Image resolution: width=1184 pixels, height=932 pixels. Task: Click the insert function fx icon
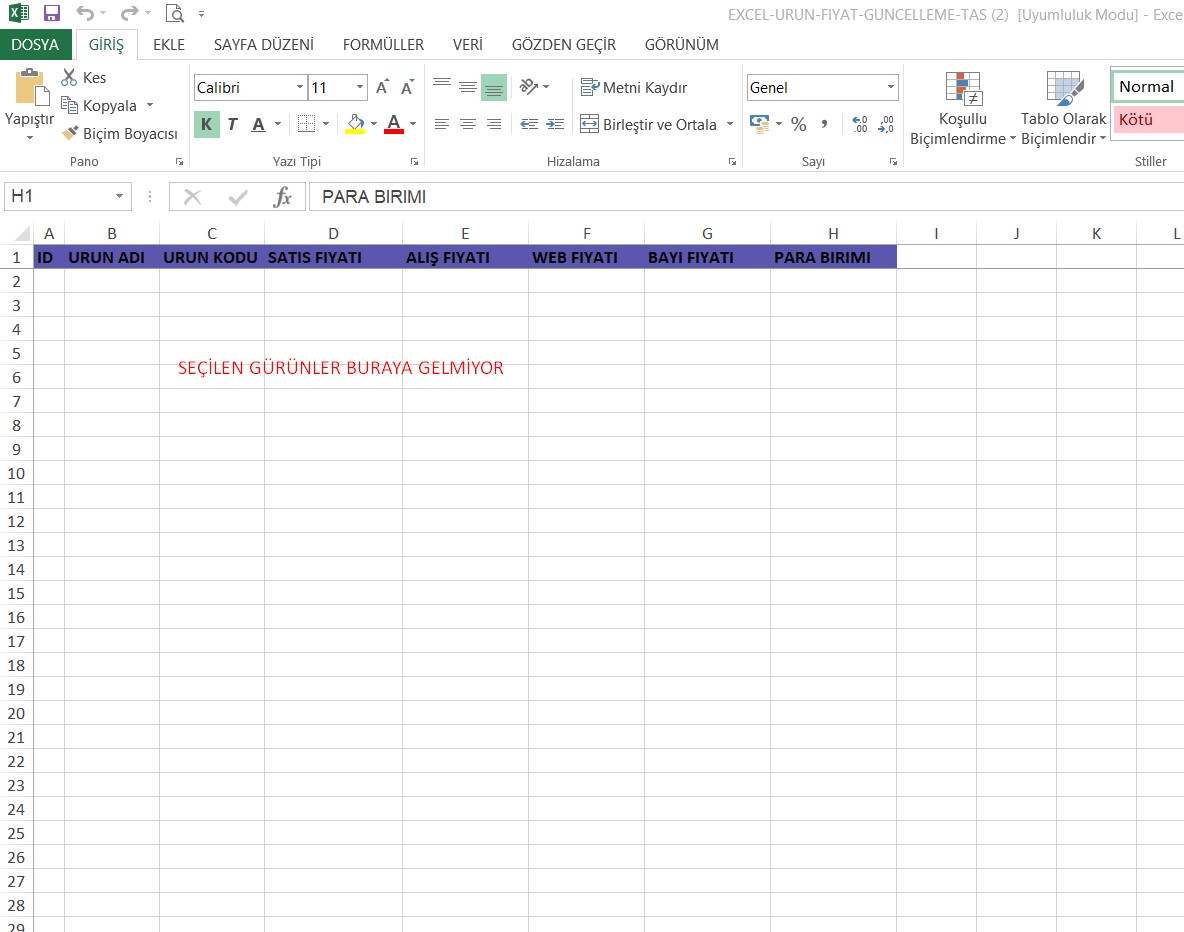[283, 197]
